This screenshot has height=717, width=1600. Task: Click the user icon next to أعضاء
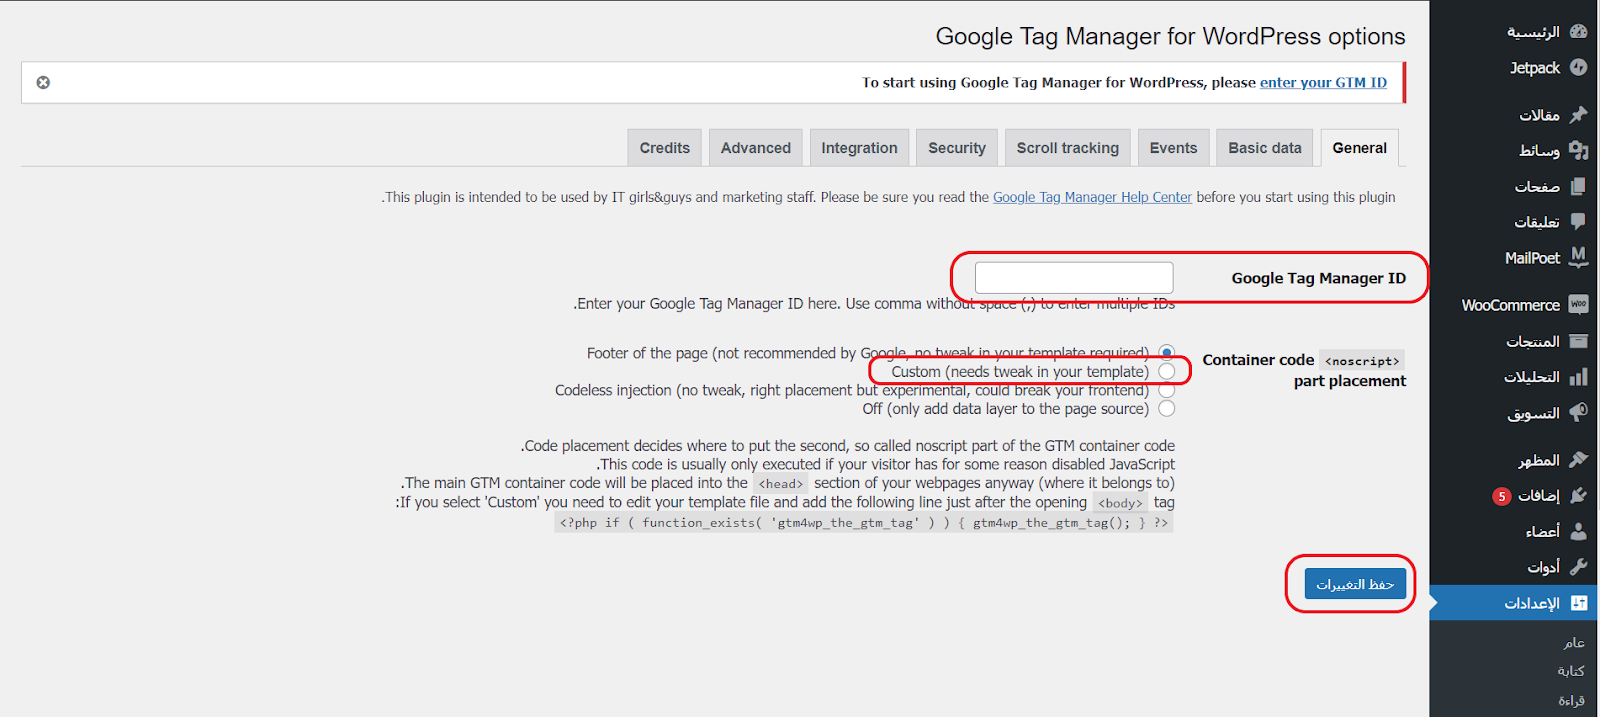coord(1578,531)
